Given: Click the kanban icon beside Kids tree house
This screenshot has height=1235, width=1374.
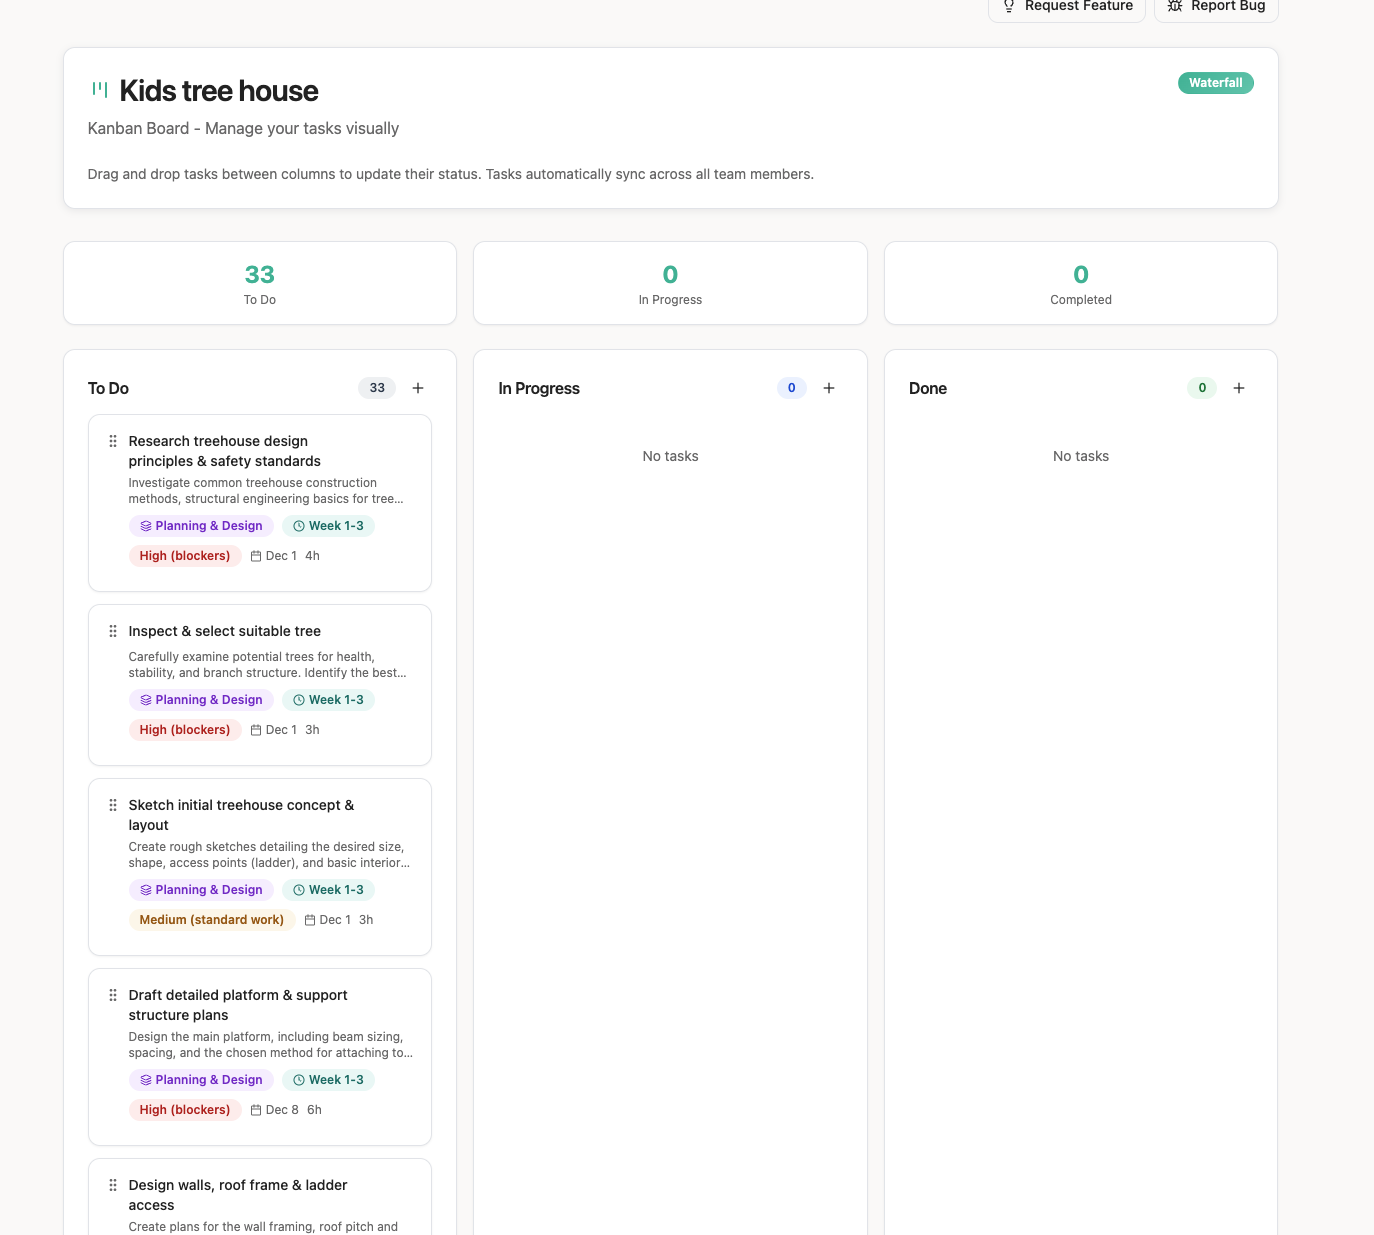Looking at the screenshot, I should pyautogui.click(x=99, y=89).
